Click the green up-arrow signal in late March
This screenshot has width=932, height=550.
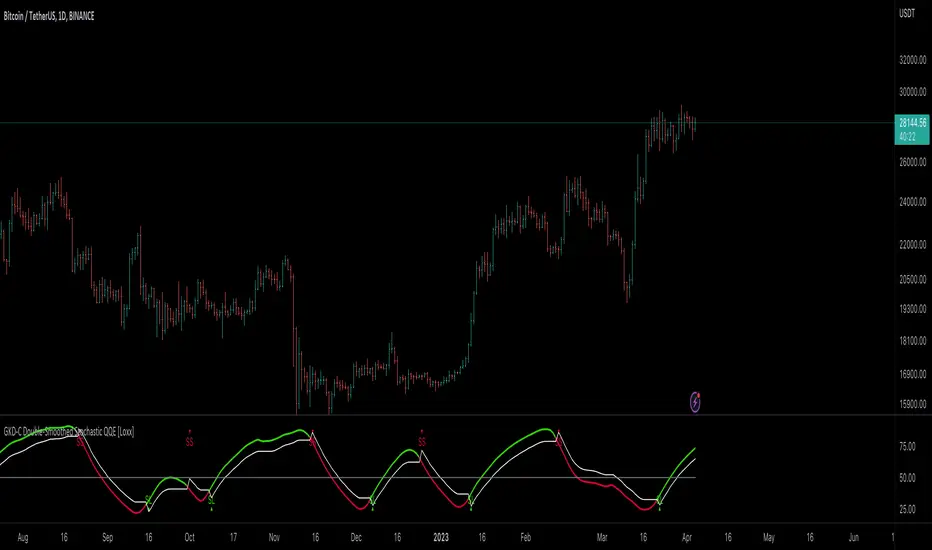point(659,508)
